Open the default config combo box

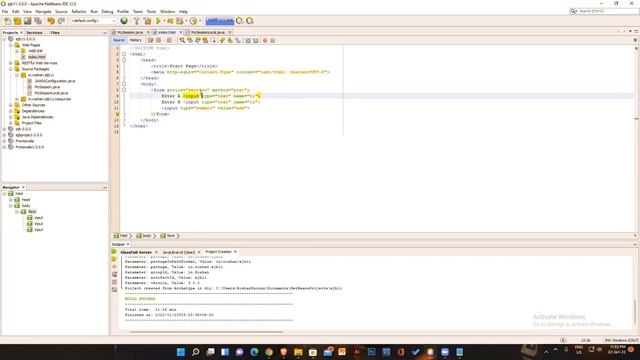(x=93, y=20)
